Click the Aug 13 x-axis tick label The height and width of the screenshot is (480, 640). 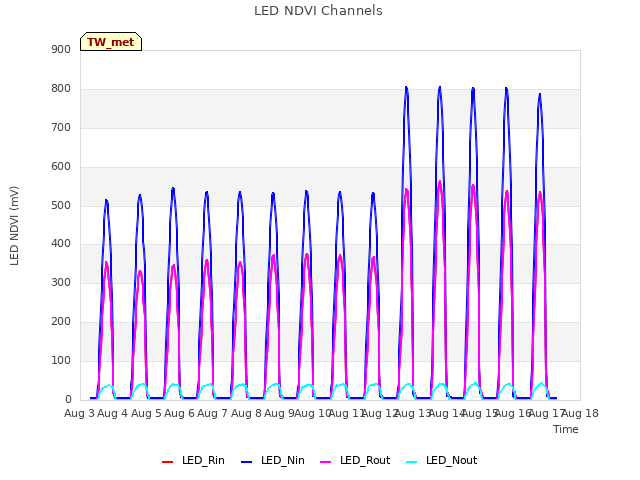pos(413,413)
